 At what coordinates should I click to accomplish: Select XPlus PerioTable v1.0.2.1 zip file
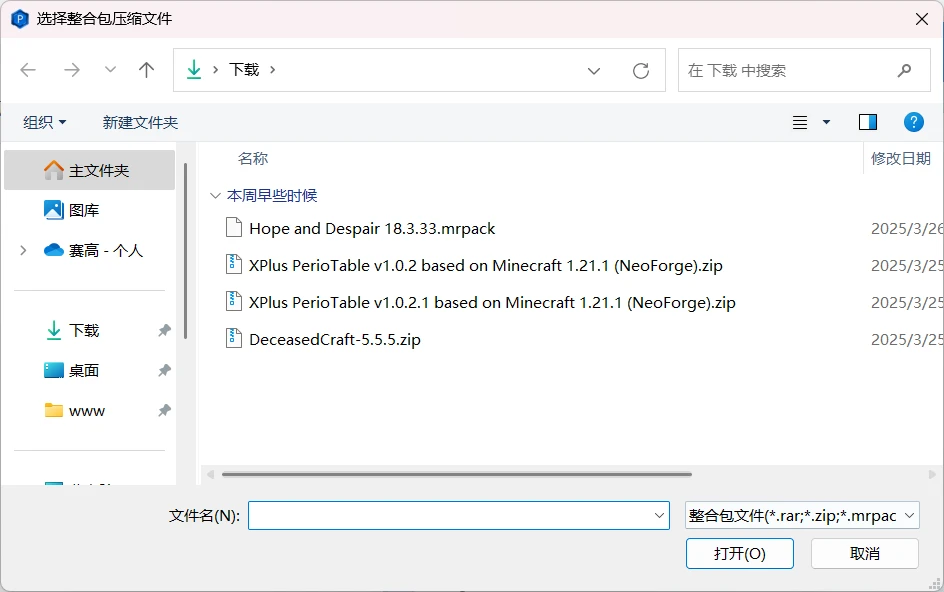492,302
